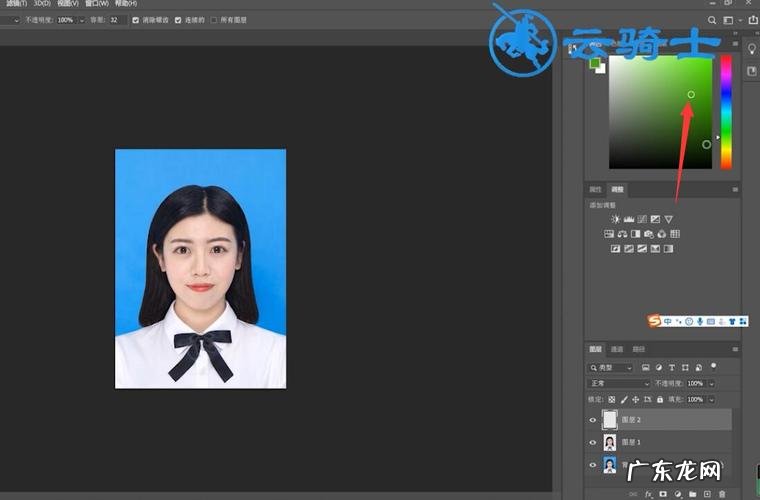Click the share icon at top right
Image resolution: width=760 pixels, height=500 pixels.
(x=753, y=20)
